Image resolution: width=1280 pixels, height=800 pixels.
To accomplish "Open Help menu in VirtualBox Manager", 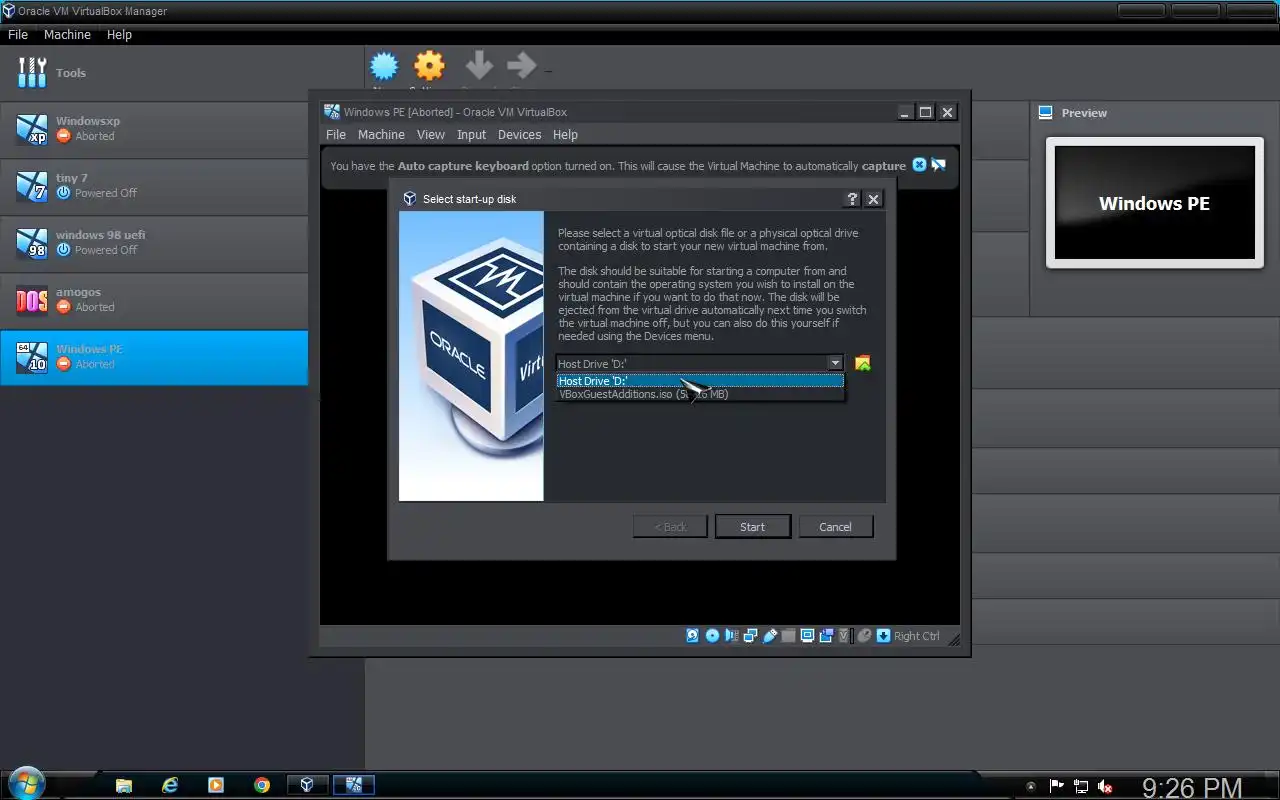I will (x=119, y=34).
